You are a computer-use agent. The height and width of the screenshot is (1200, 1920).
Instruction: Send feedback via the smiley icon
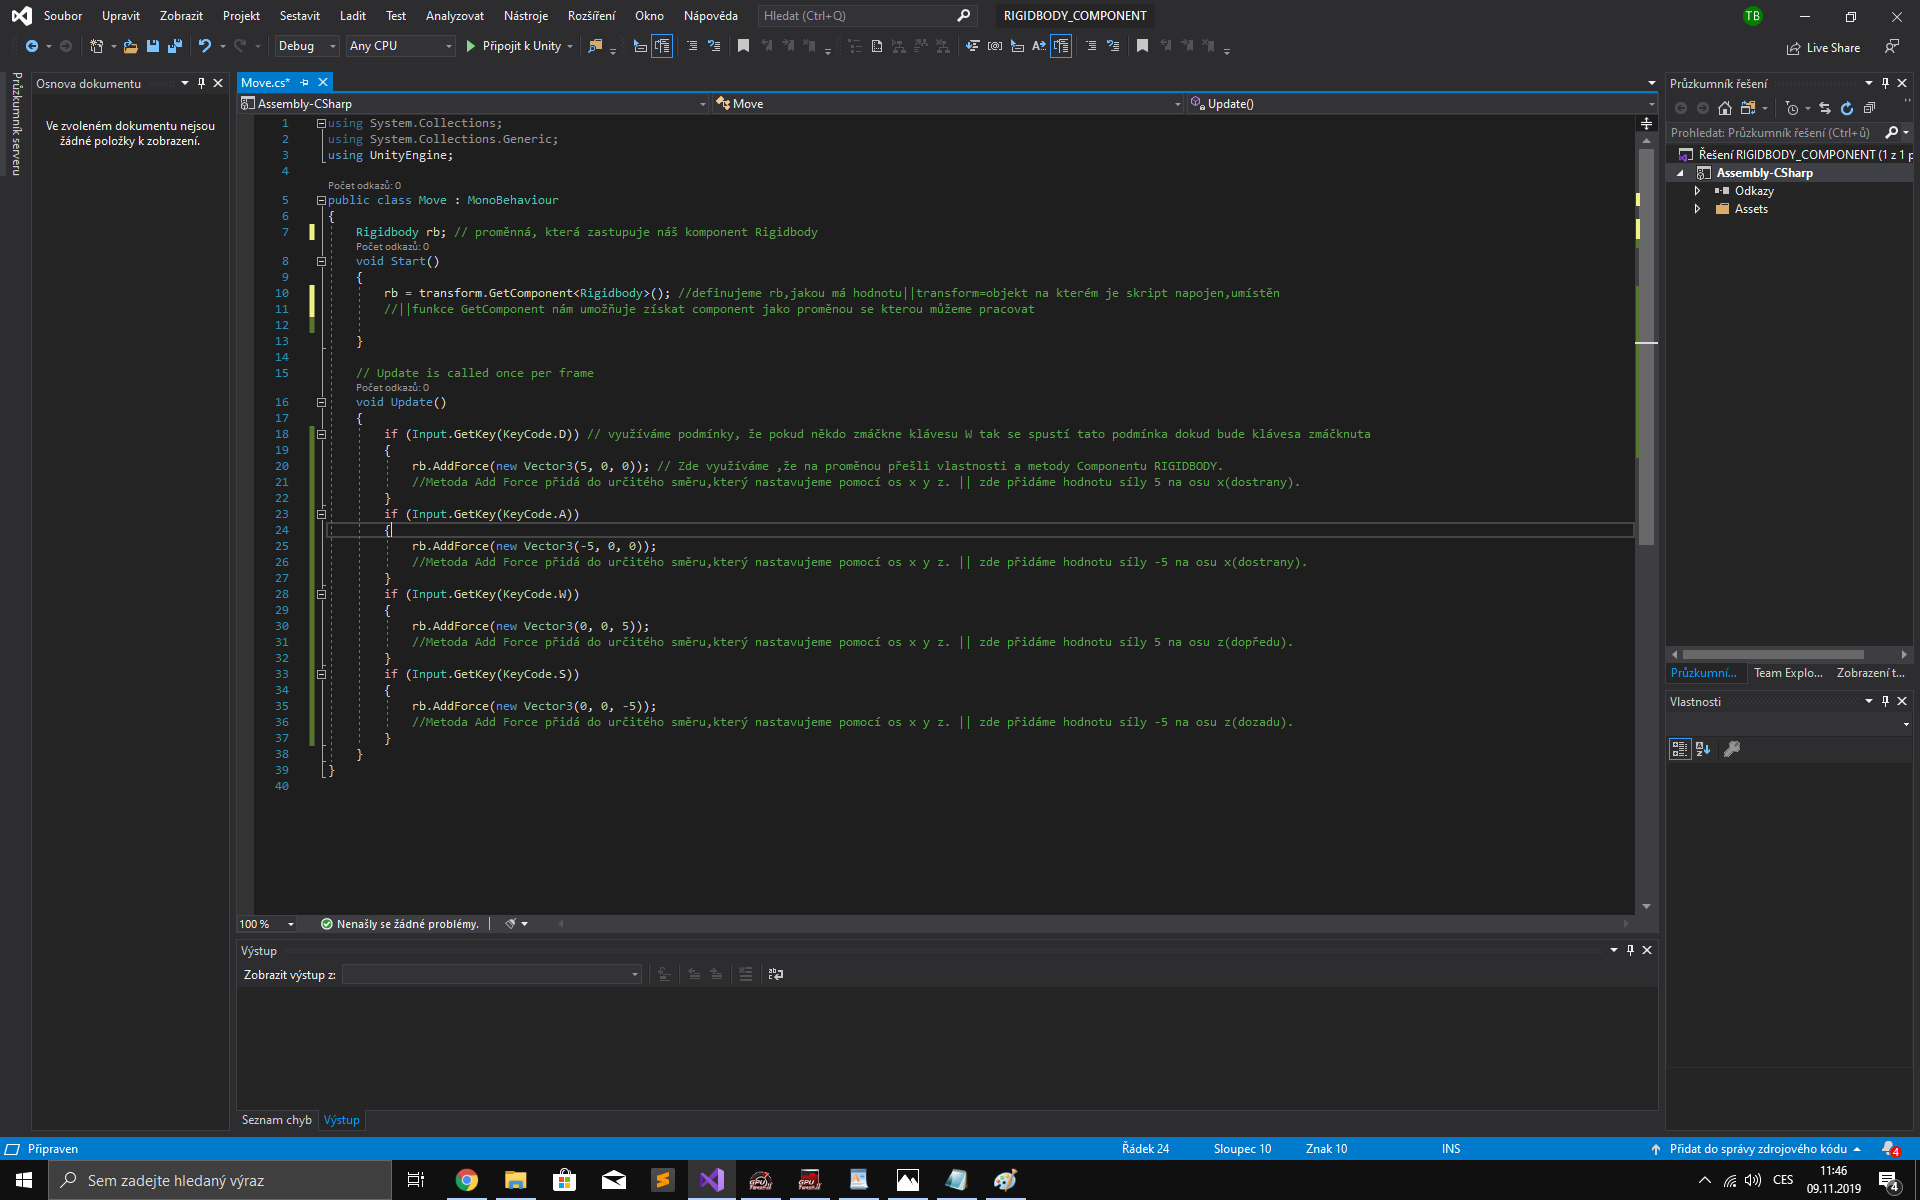pyautogui.click(x=1892, y=46)
